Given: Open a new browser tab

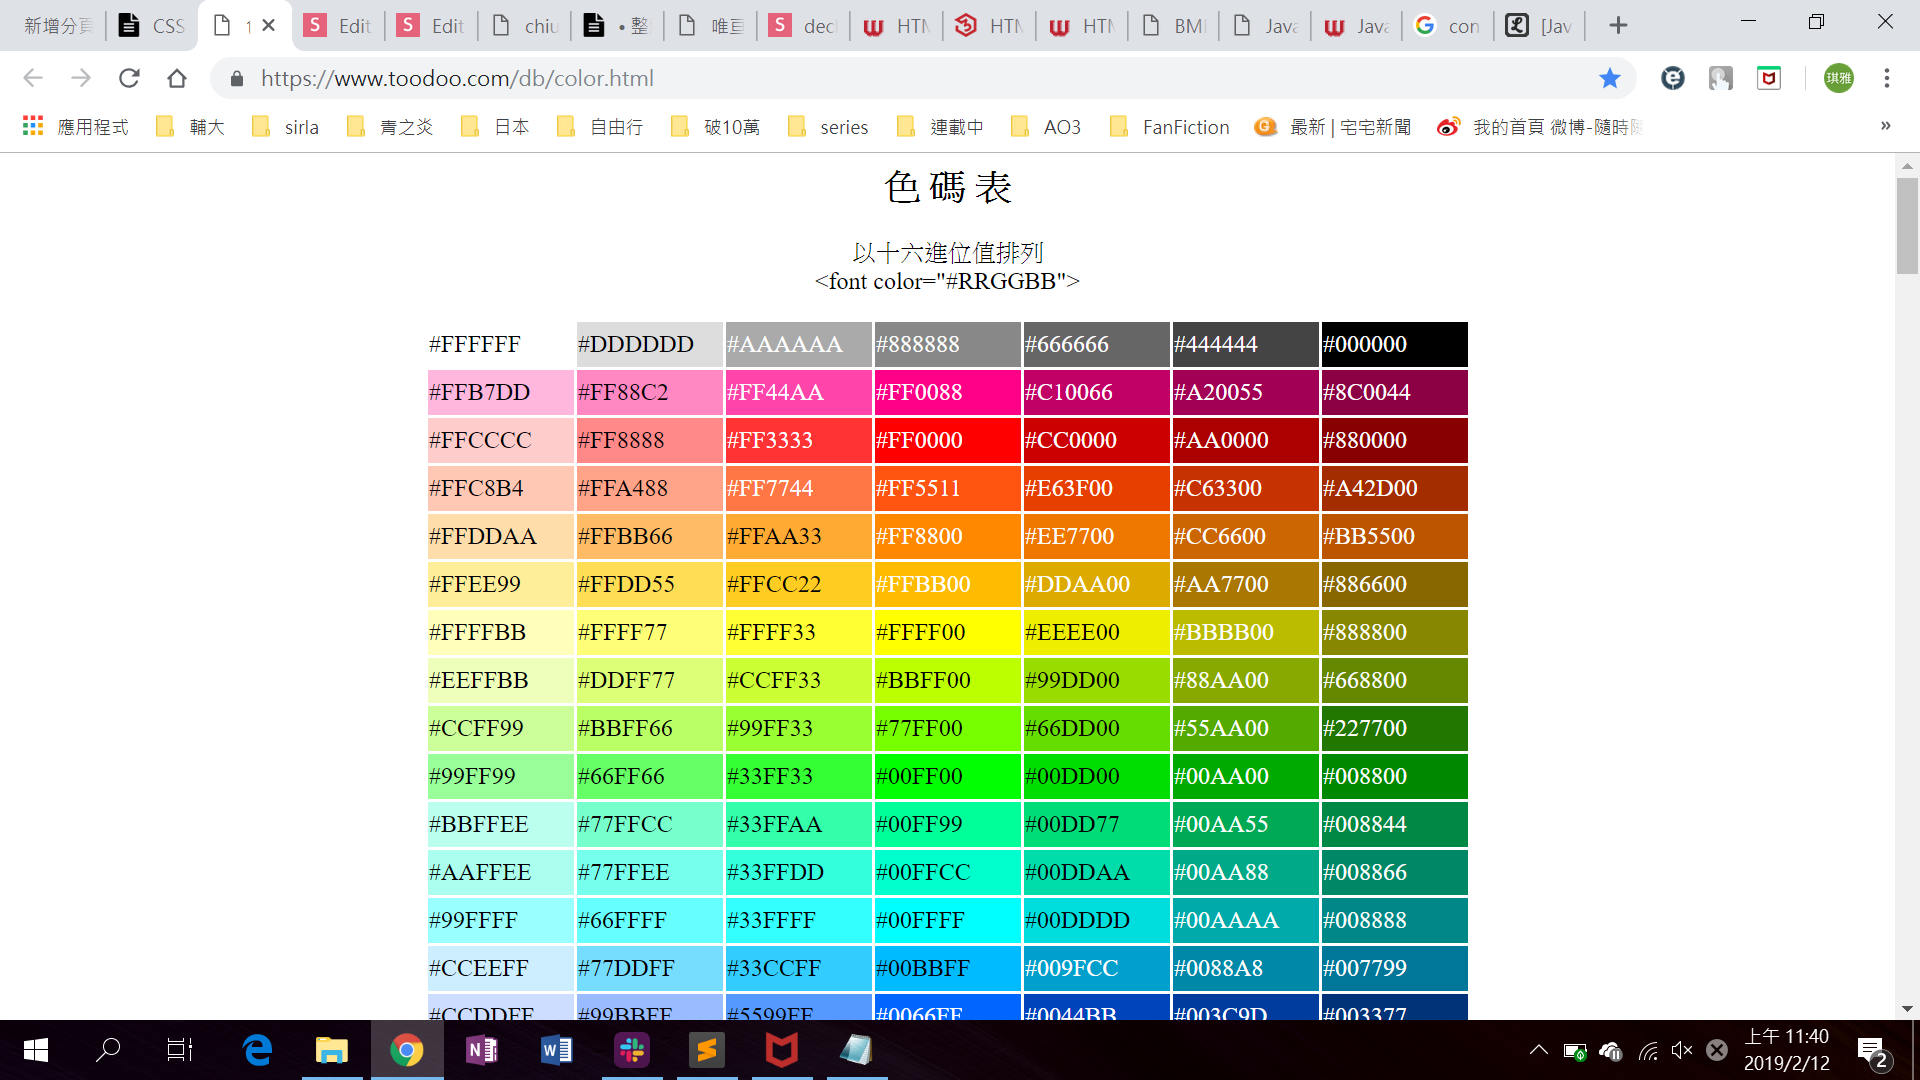Looking at the screenshot, I should 1618,25.
